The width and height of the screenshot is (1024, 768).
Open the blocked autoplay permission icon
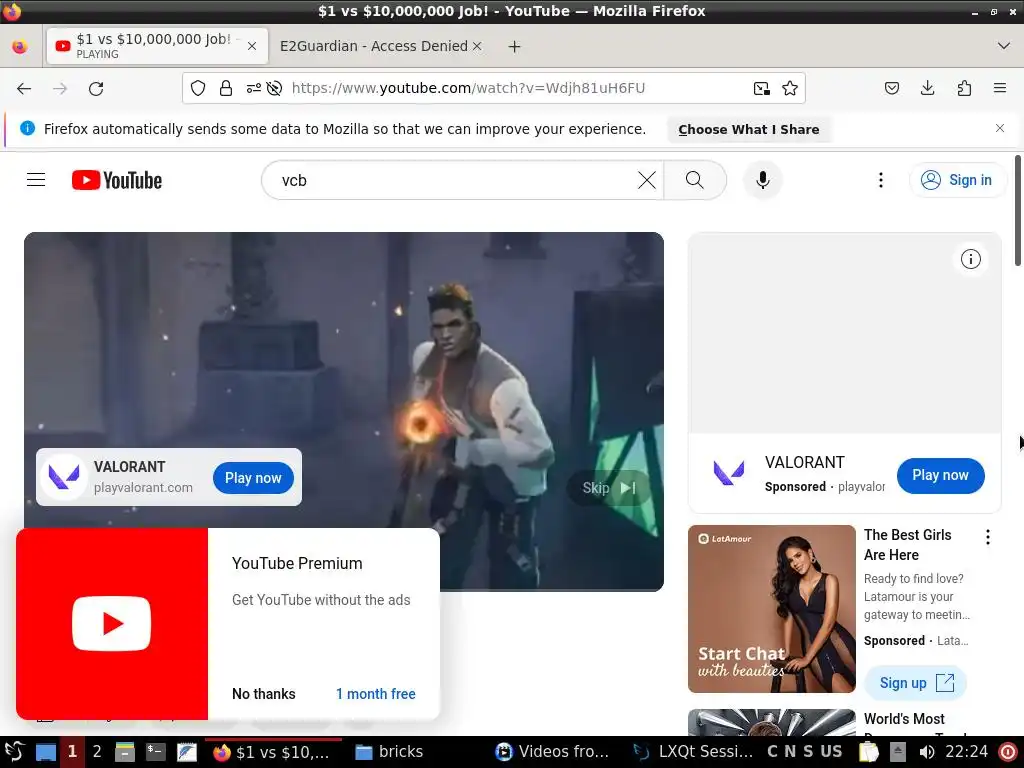[274, 88]
